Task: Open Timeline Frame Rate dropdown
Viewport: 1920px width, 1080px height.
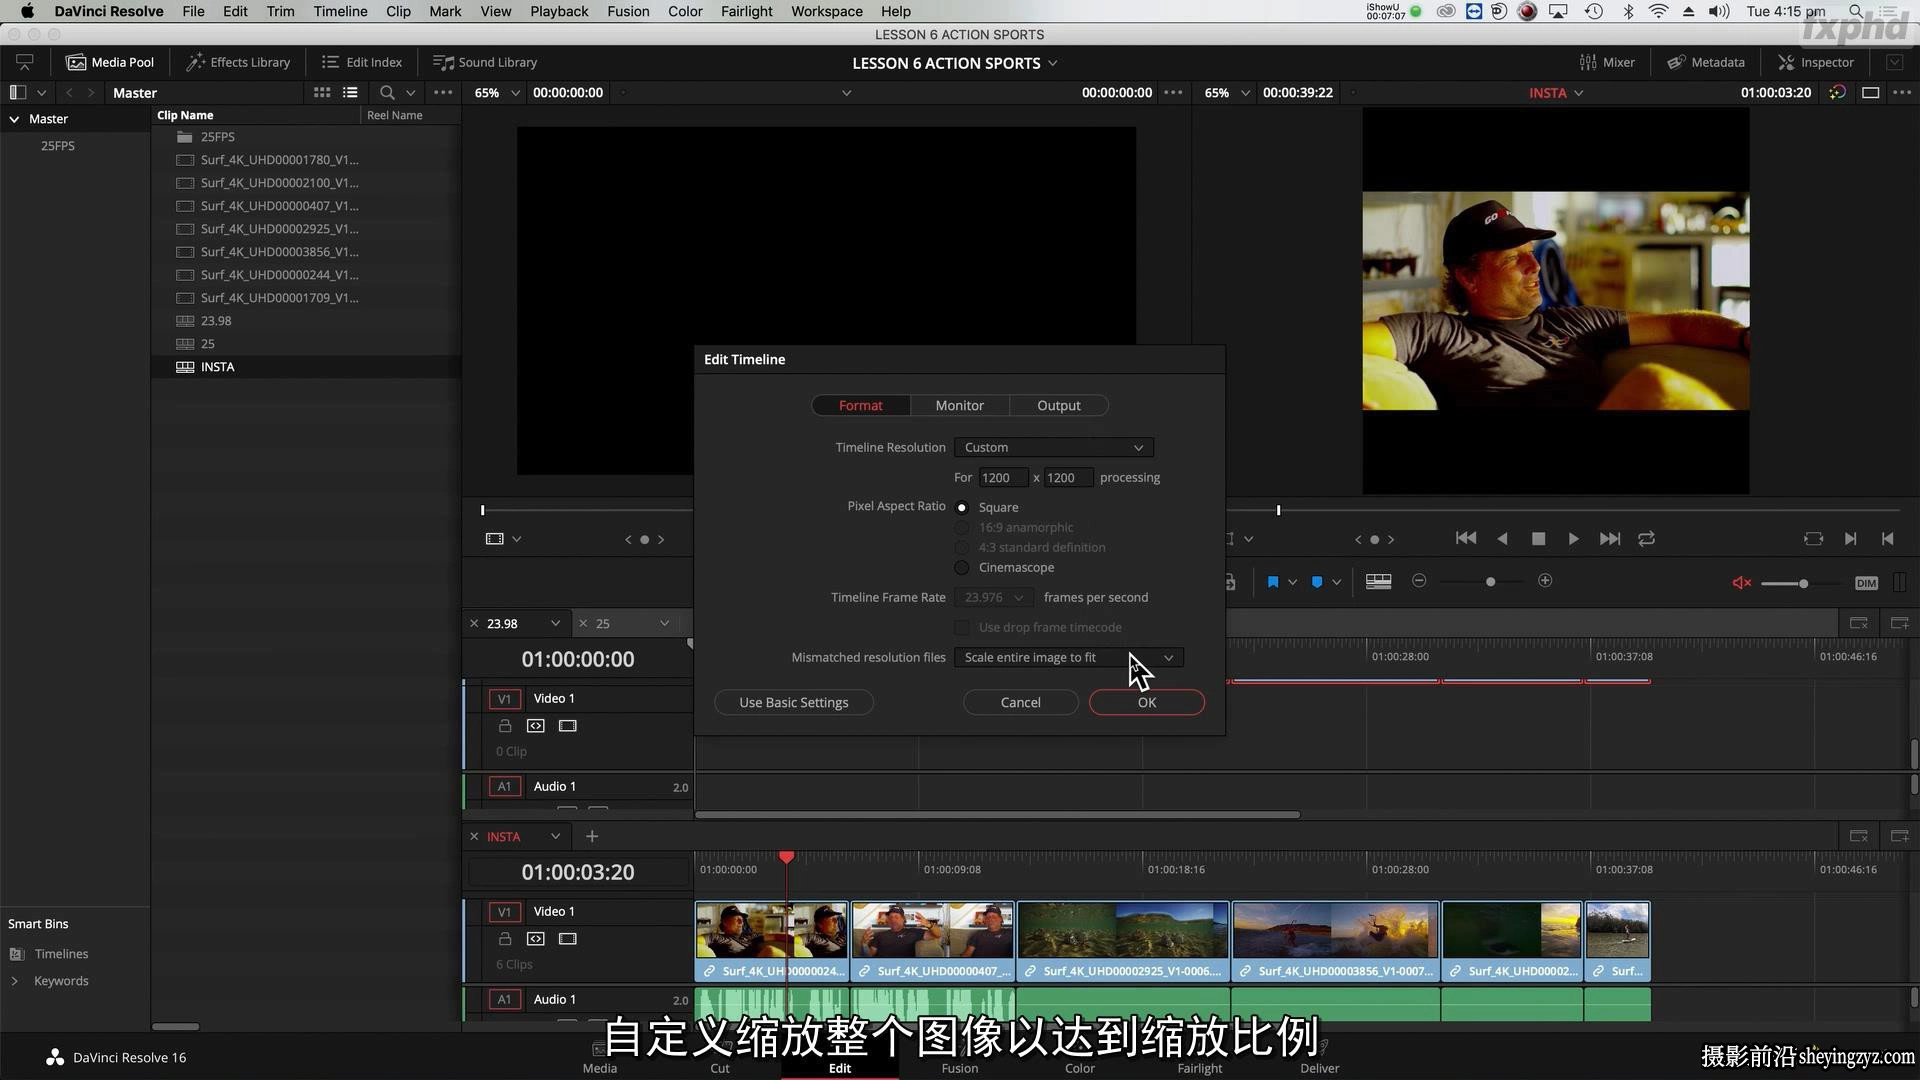Action: click(993, 598)
